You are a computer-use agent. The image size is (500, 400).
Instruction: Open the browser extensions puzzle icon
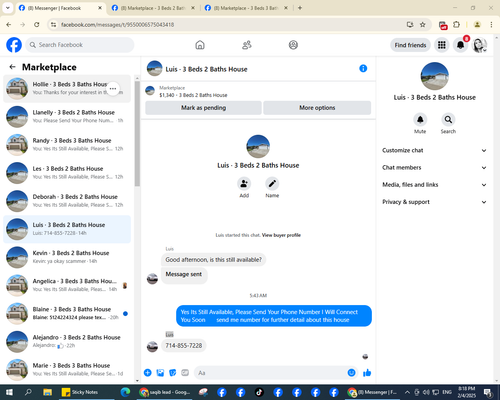pos(456,25)
